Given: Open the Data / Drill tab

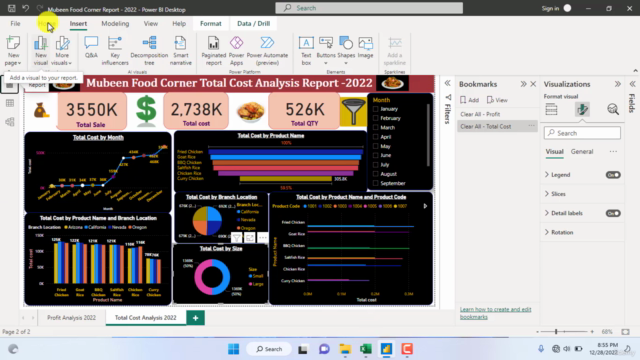Looking at the screenshot, I should (x=253, y=24).
